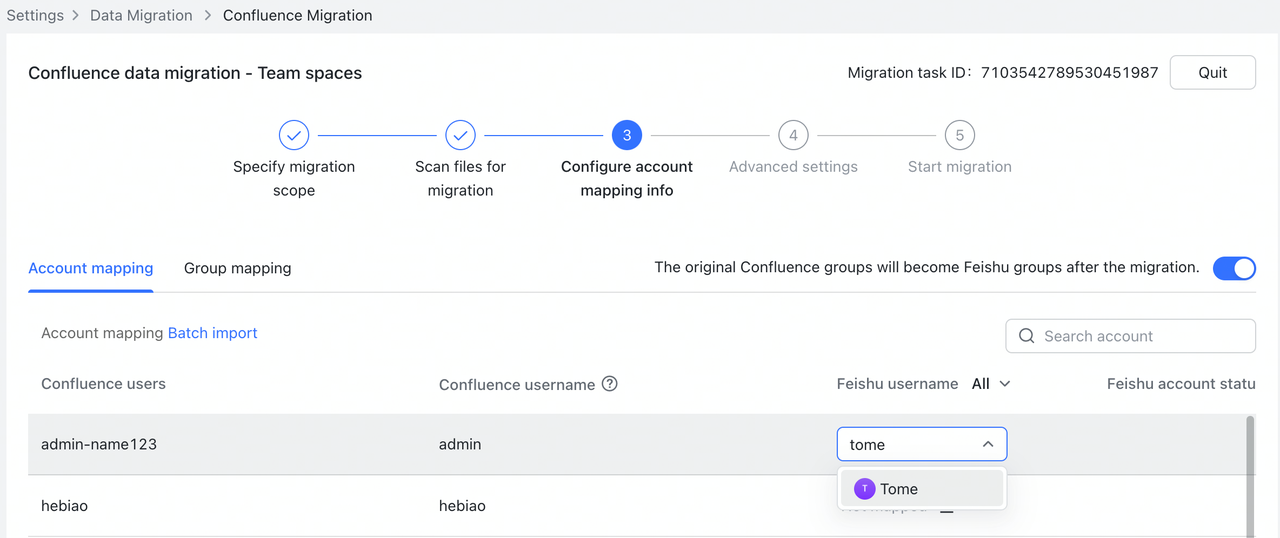Click the completed step 2 checkmark circle

pyautogui.click(x=460, y=135)
